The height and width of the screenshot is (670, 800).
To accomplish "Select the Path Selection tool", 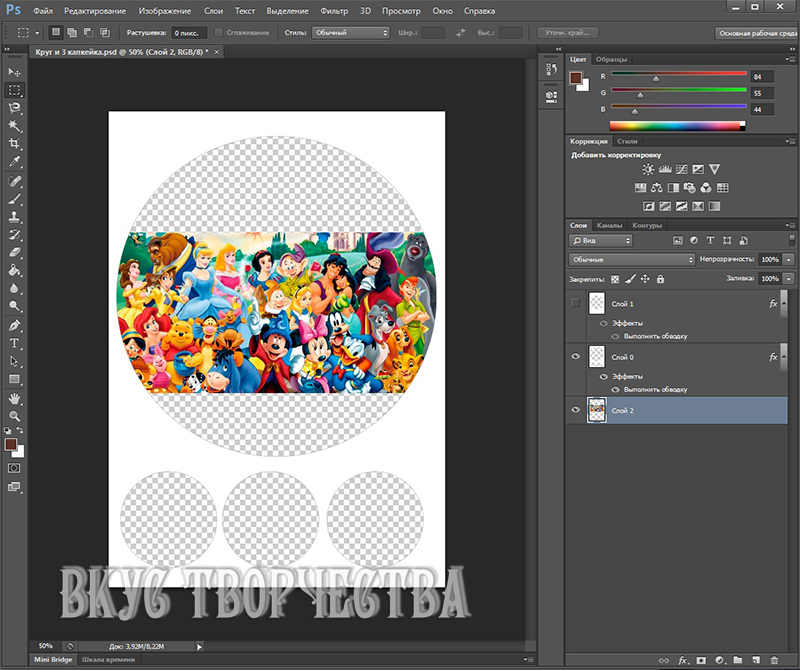I will pos(14,361).
